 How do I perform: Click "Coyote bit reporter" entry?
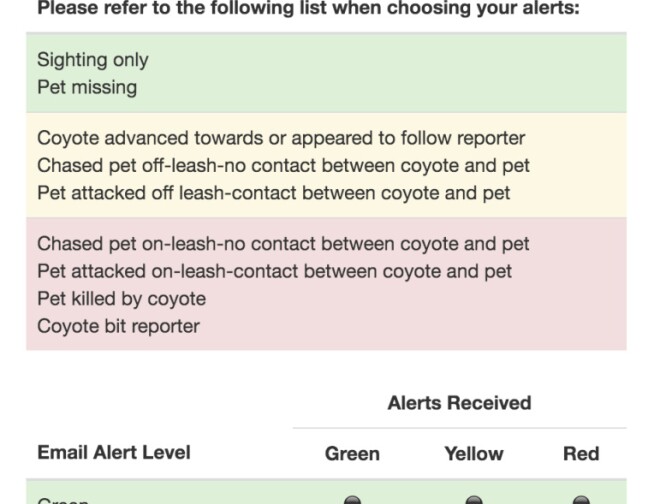118,325
